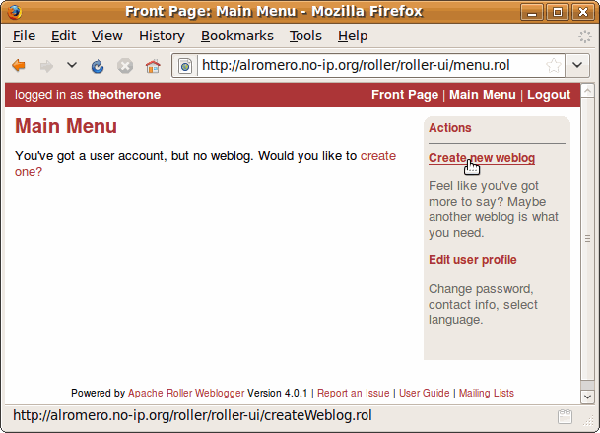This screenshot has height=433, width=600.
Task: Open the File menu
Action: coord(24,36)
